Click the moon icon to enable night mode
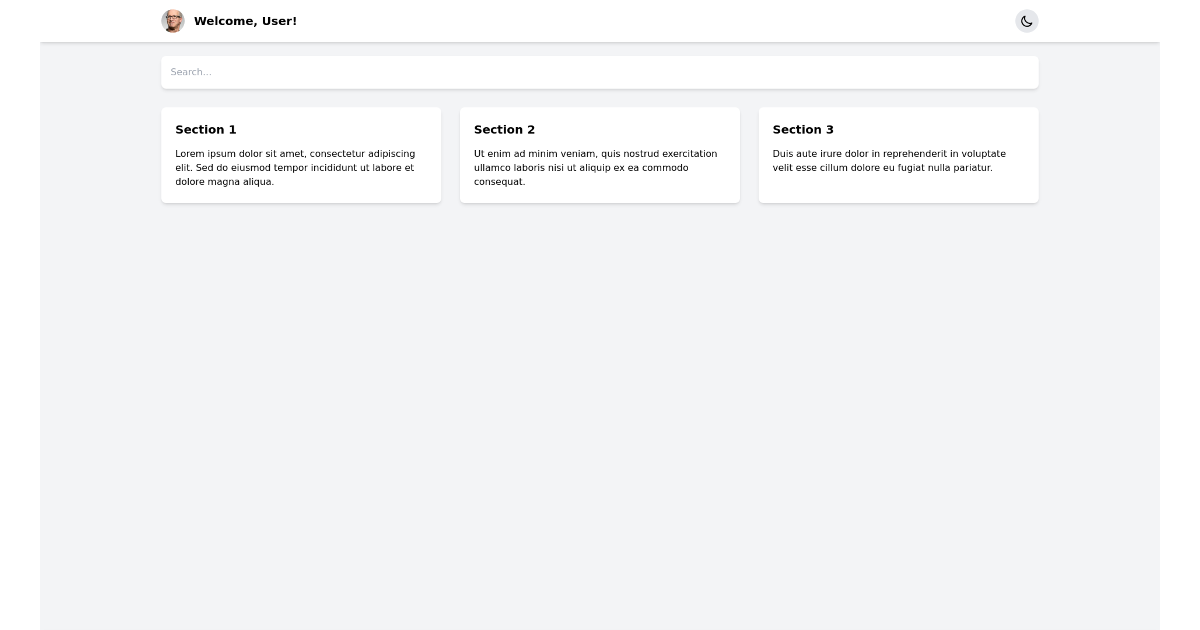Image resolution: width=1200 pixels, height=630 pixels. coord(1027,21)
